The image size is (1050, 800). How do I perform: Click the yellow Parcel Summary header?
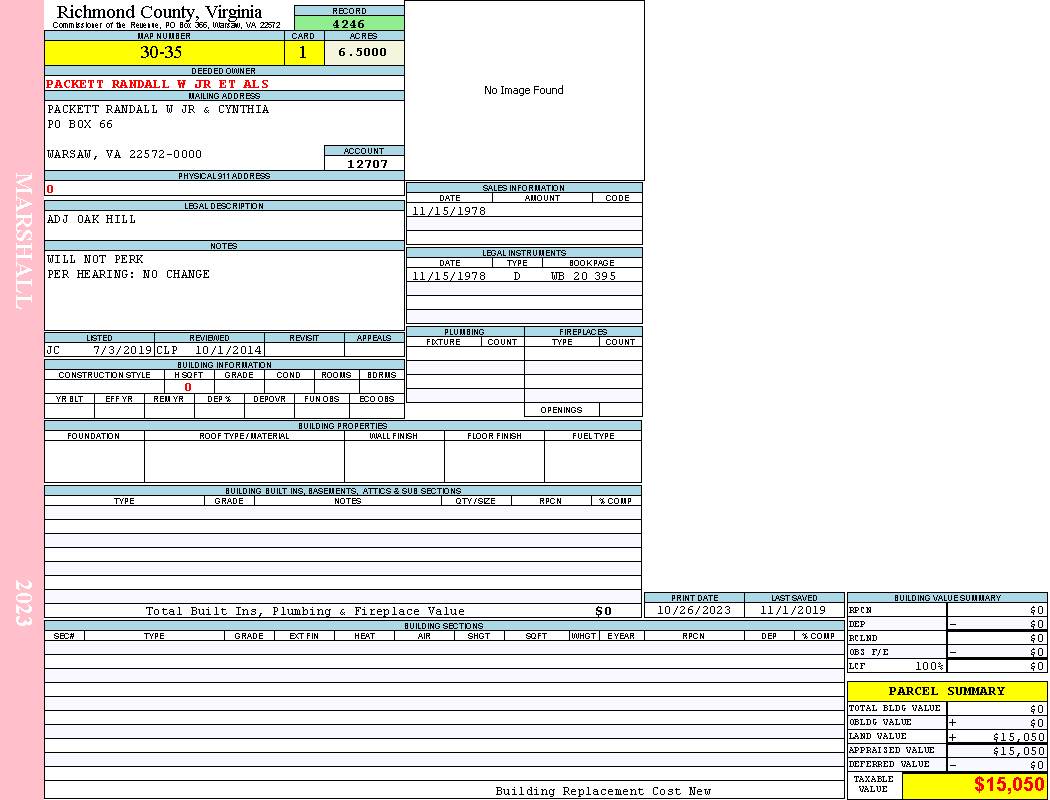[x=946, y=691]
